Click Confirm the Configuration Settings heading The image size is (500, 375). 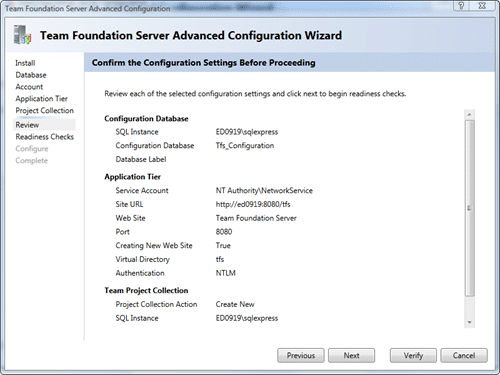click(x=203, y=63)
